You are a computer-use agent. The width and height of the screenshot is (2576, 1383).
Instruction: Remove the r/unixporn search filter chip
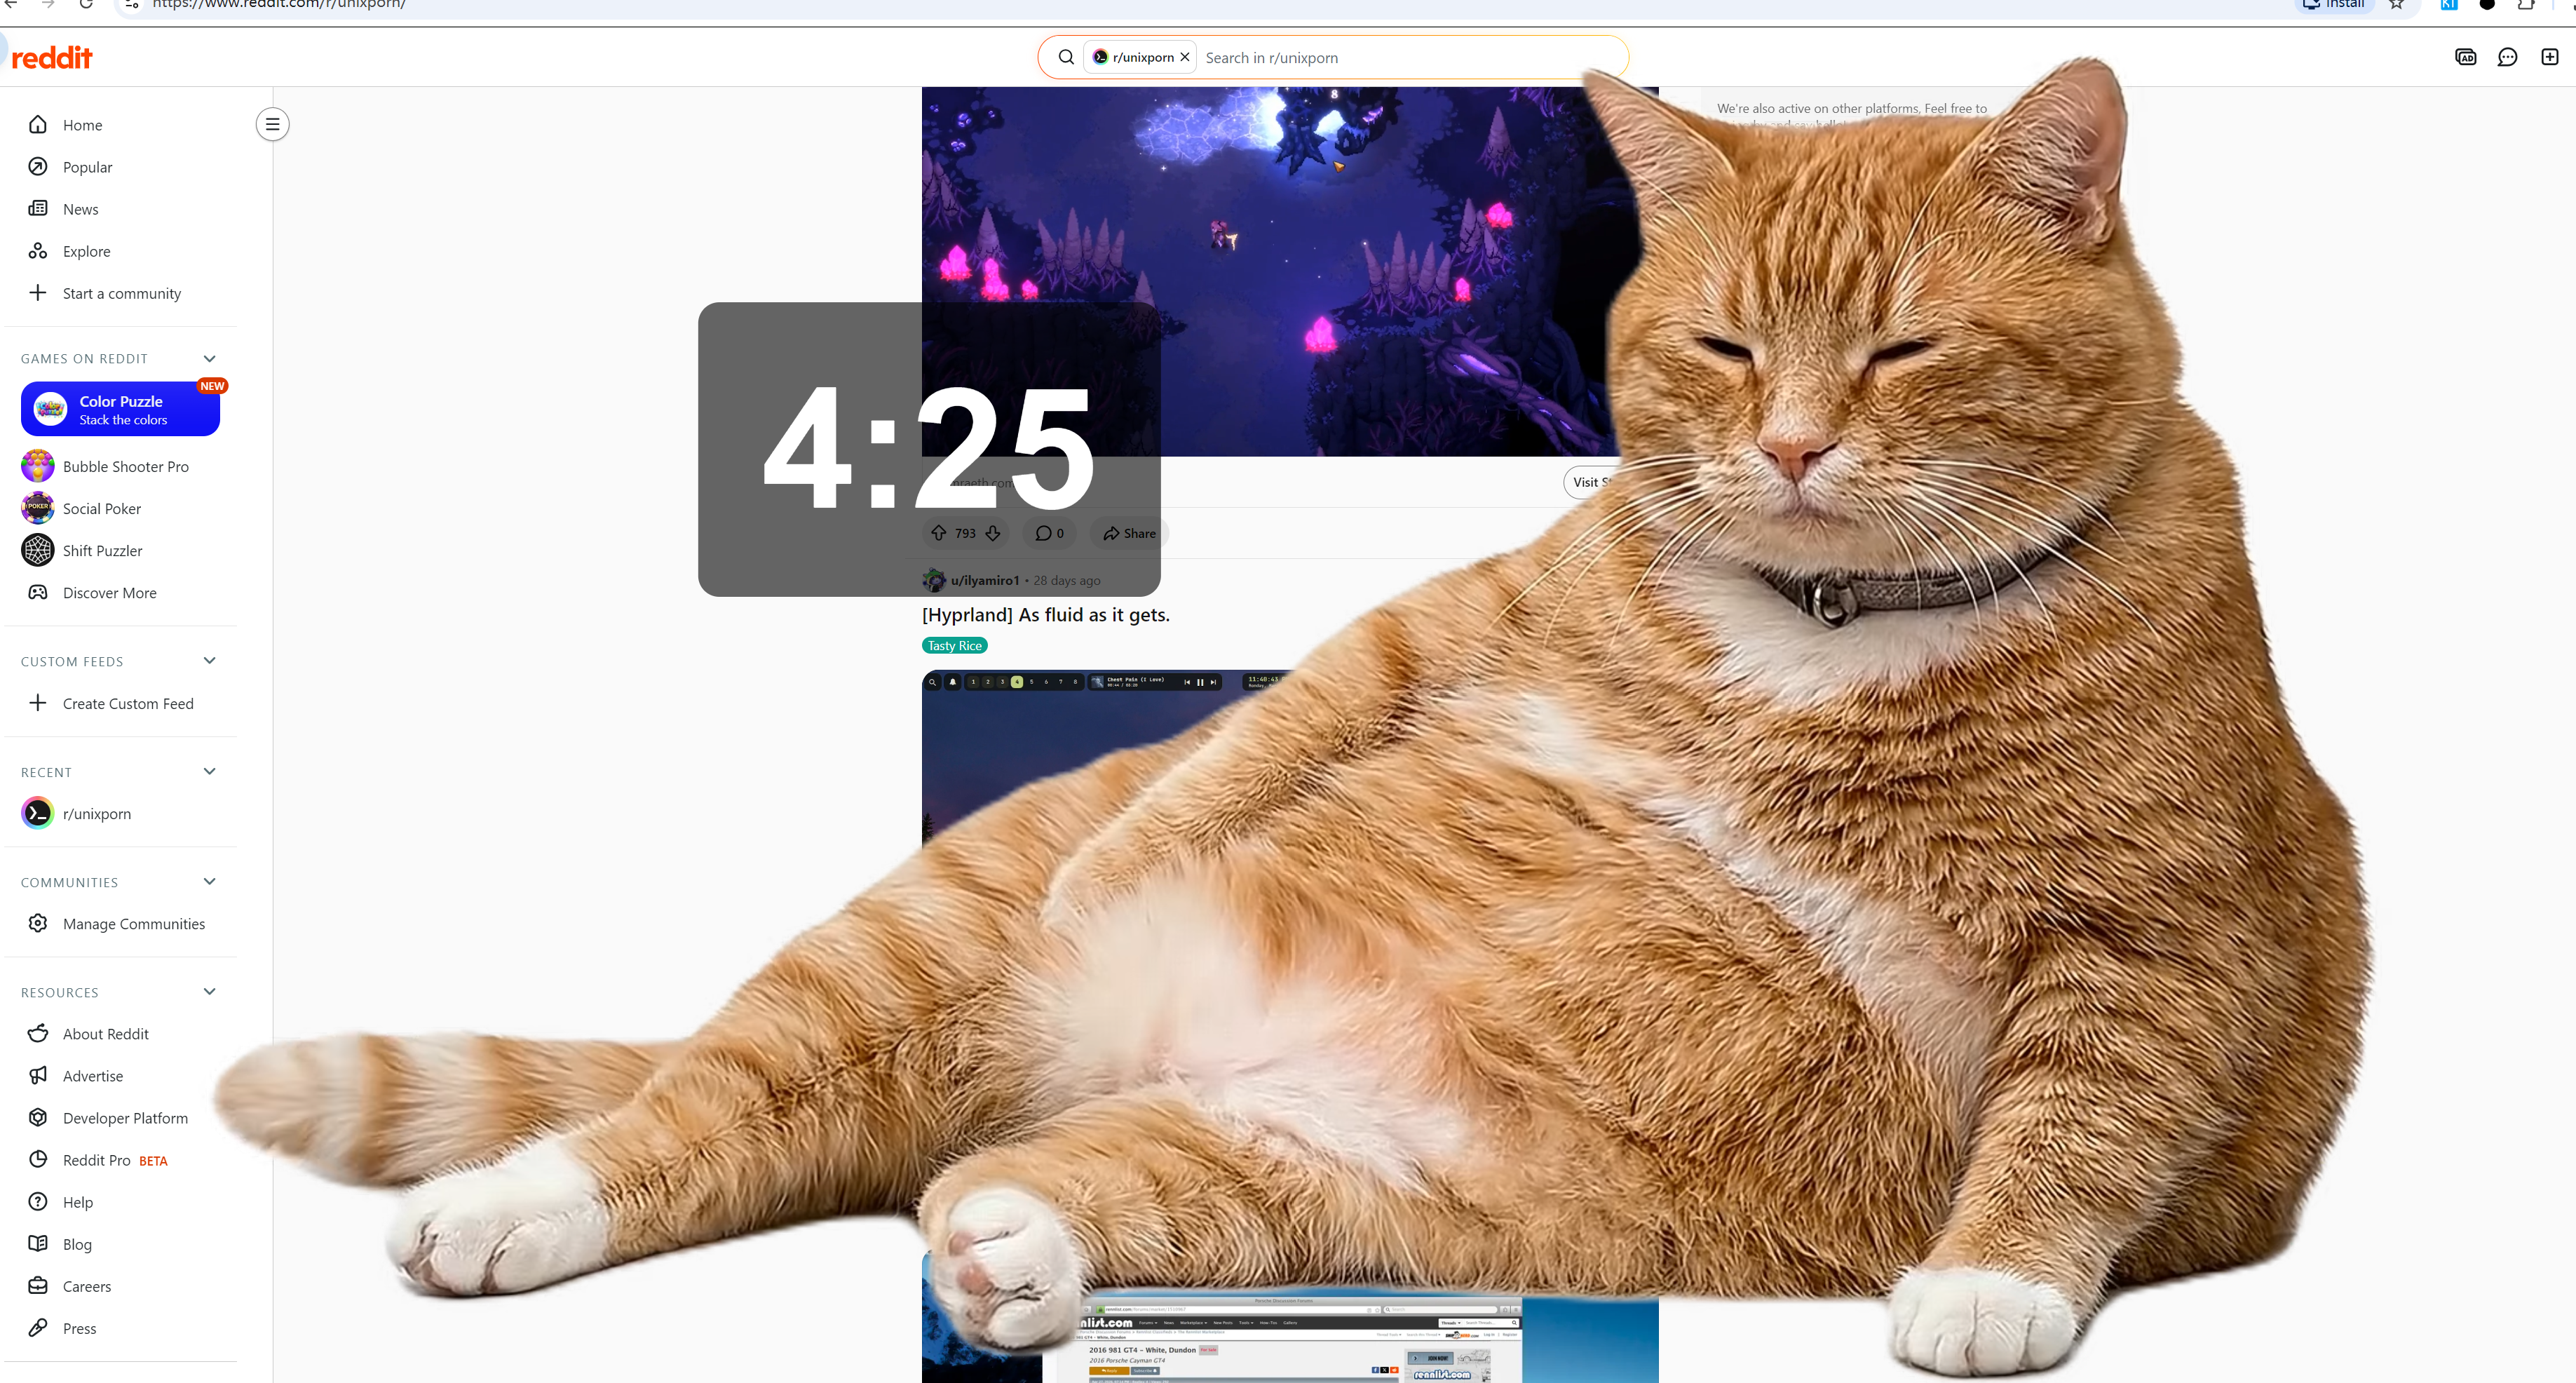1185,57
